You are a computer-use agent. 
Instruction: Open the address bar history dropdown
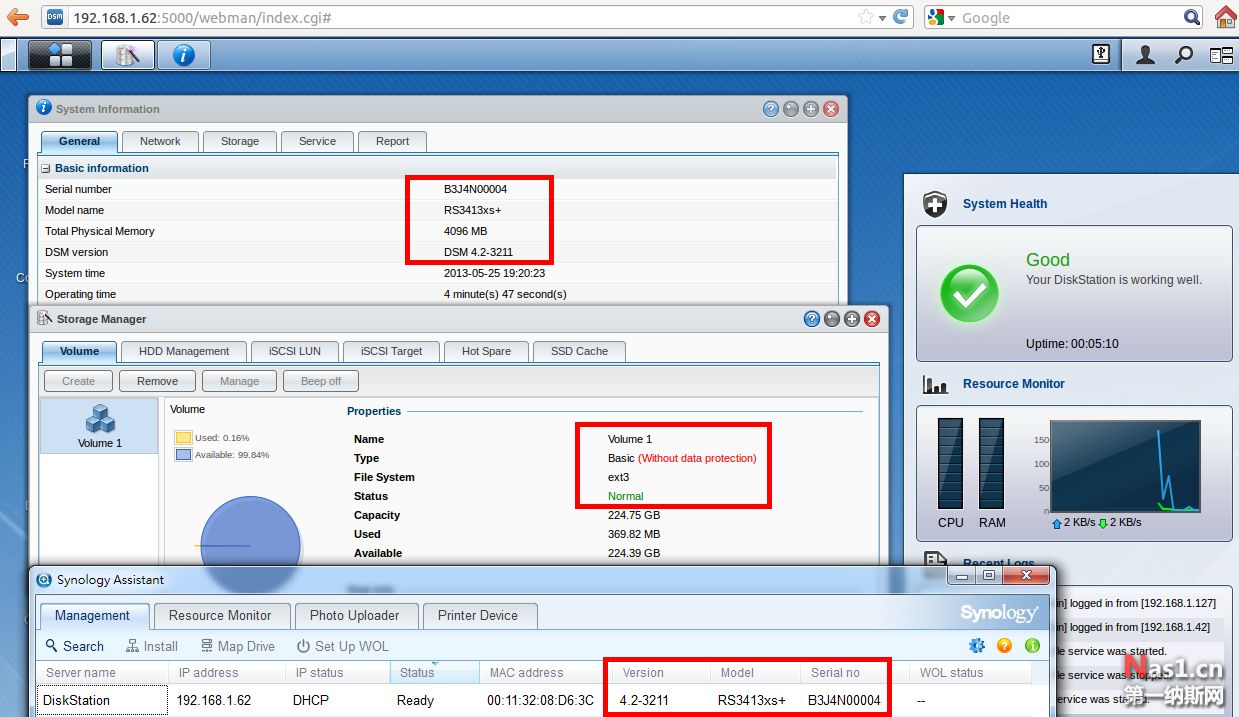tap(881, 18)
